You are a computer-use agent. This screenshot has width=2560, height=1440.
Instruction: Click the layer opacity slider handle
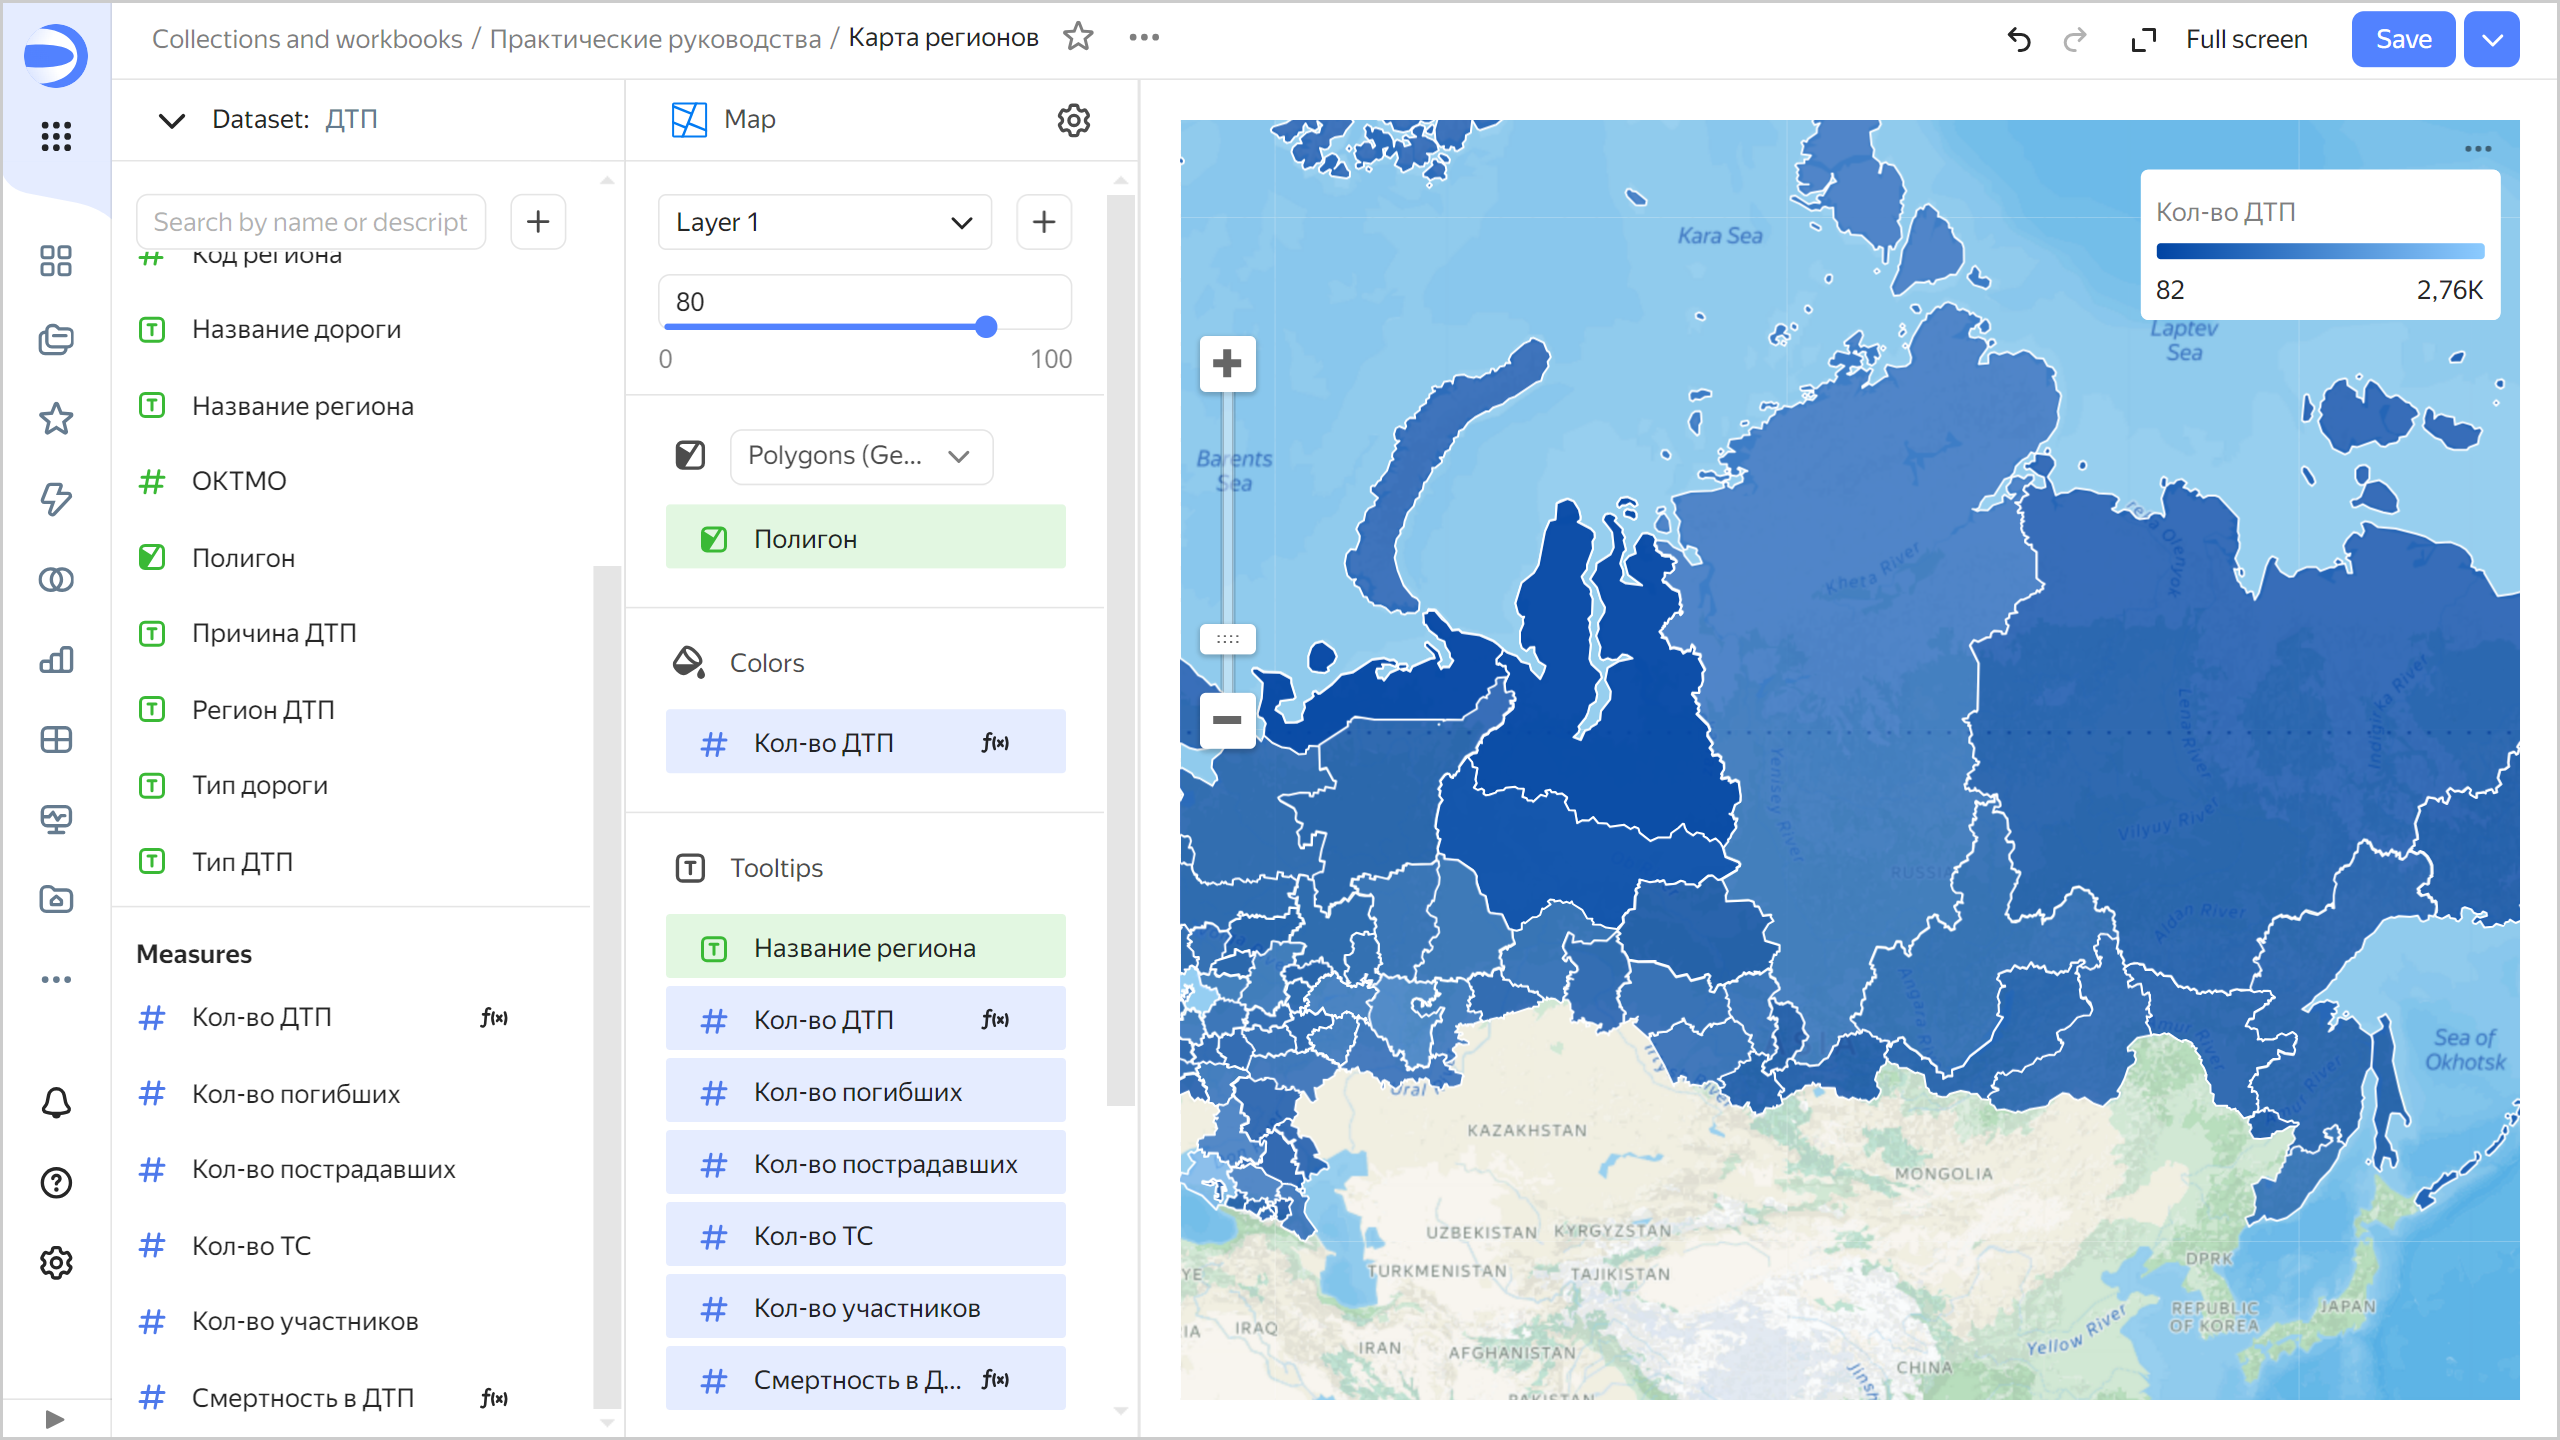[x=986, y=327]
